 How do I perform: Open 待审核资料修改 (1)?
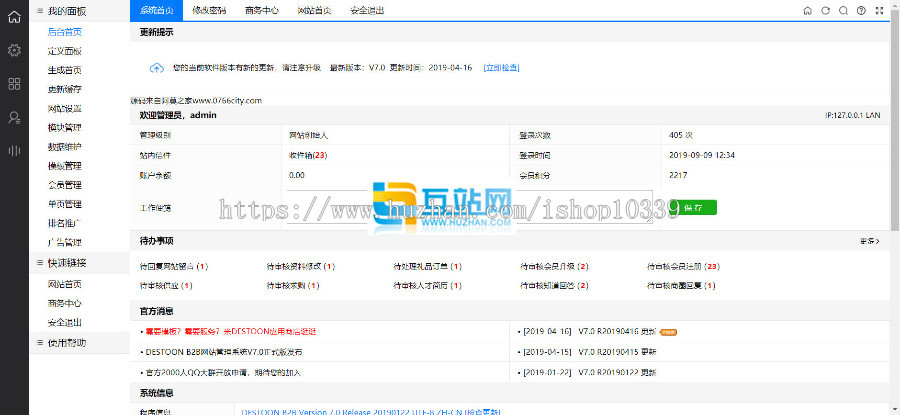301,266
